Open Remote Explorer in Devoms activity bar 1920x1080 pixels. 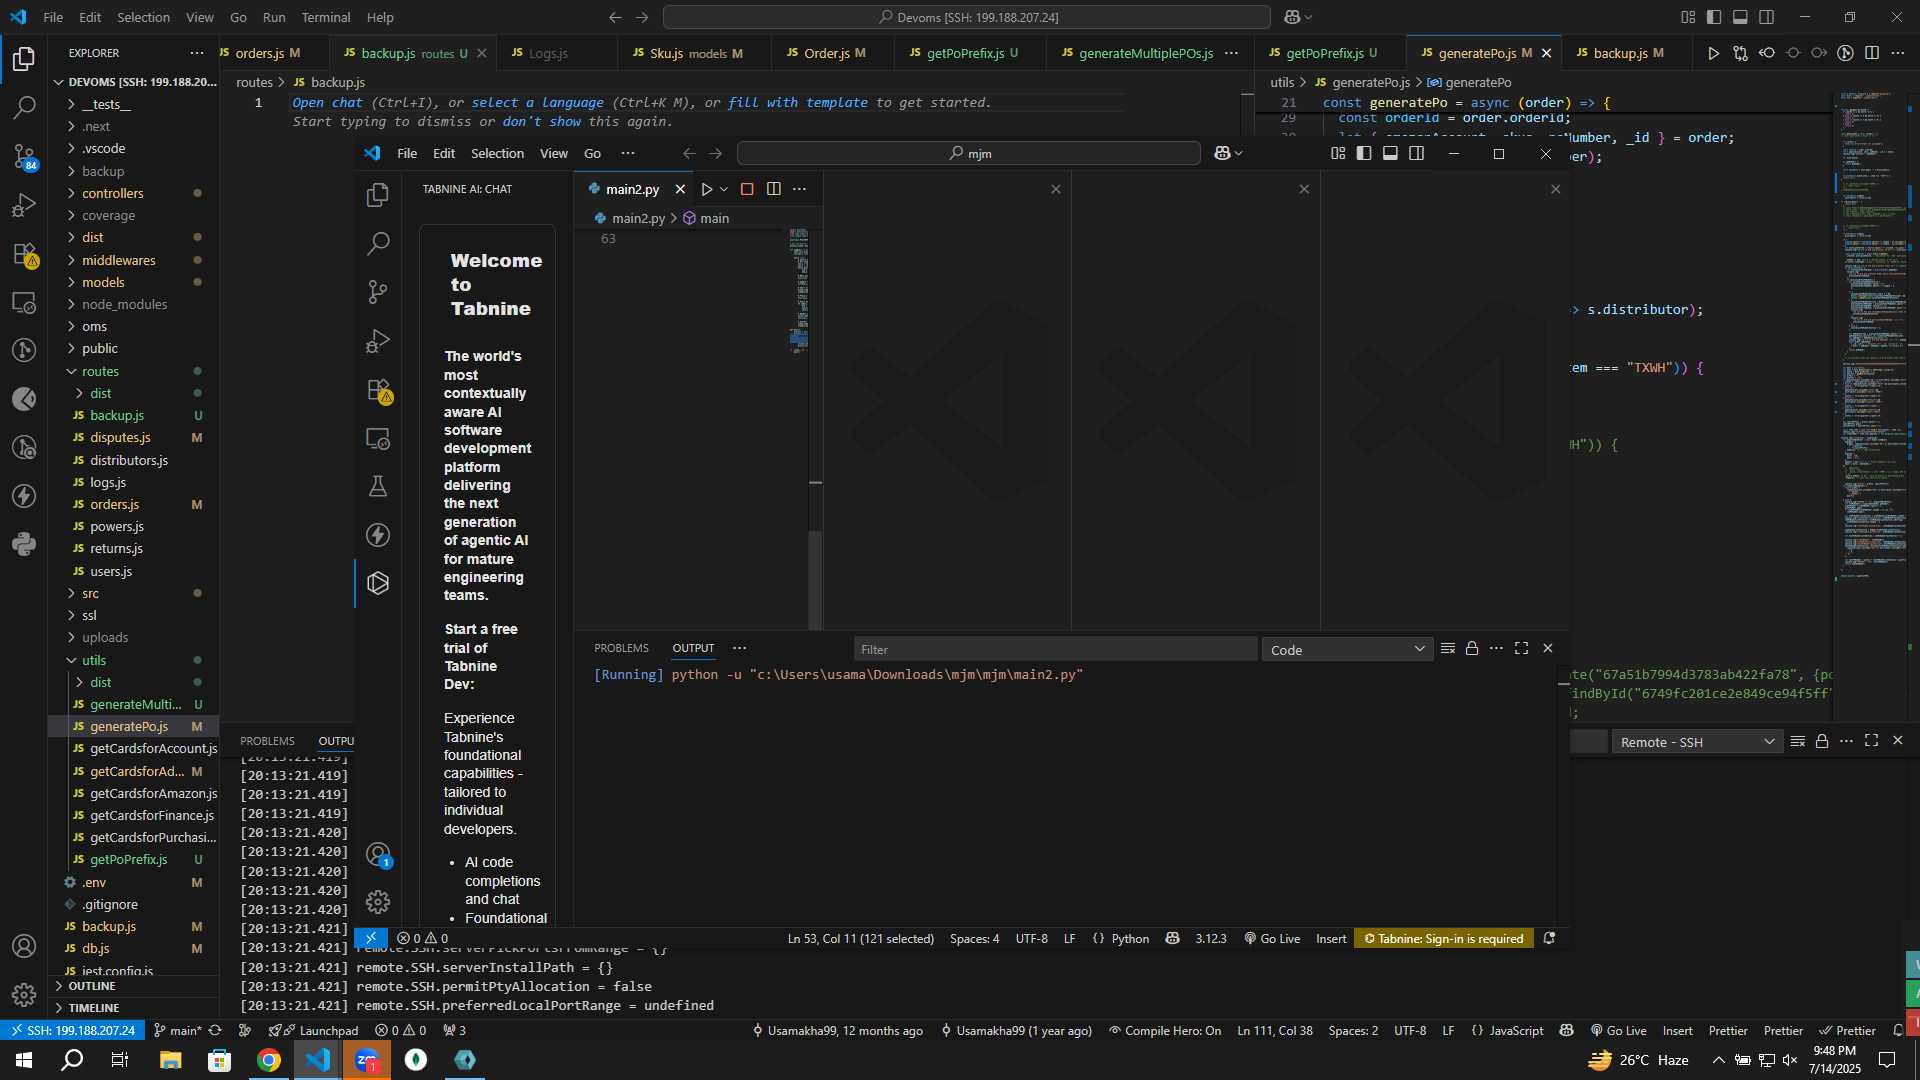pyautogui.click(x=24, y=302)
